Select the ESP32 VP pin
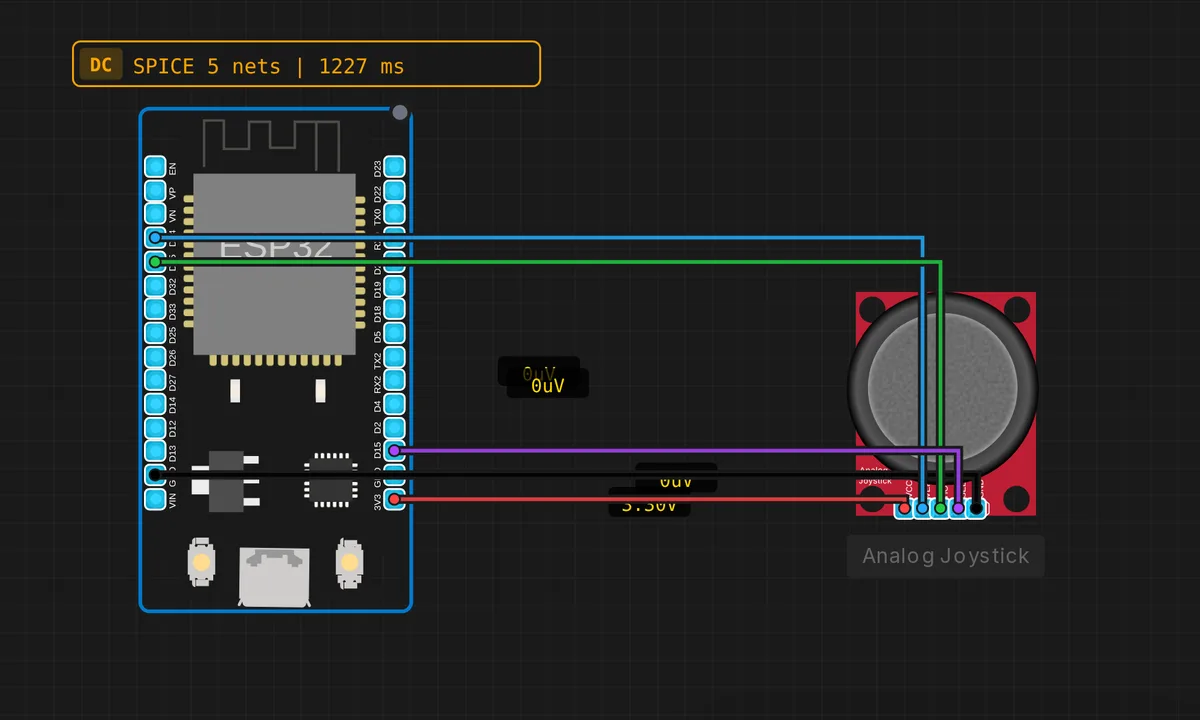Image resolution: width=1200 pixels, height=720 pixels. [x=155, y=190]
